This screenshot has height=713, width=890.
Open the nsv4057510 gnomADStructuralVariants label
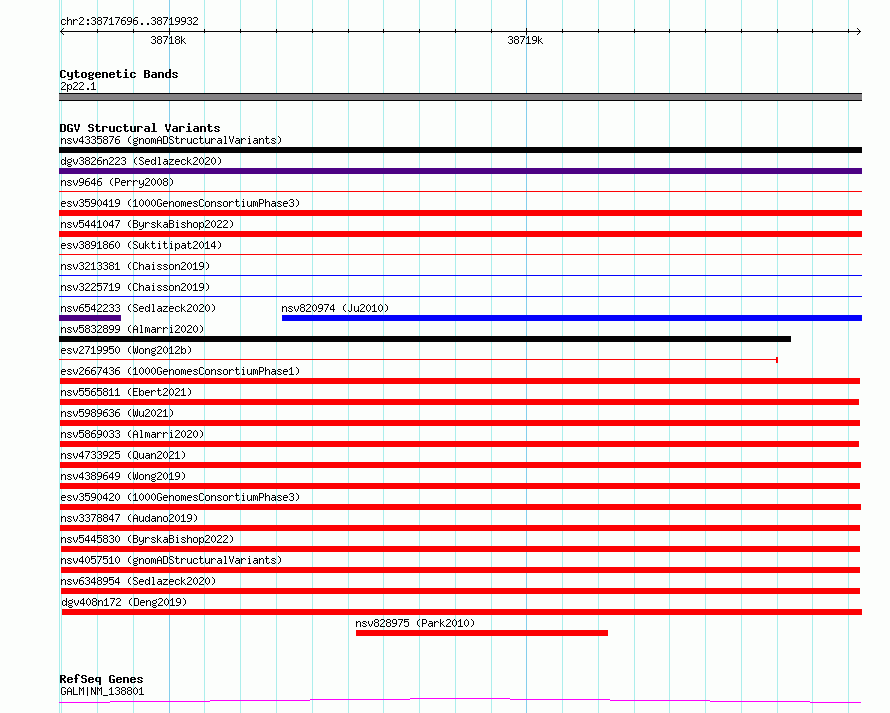171,560
